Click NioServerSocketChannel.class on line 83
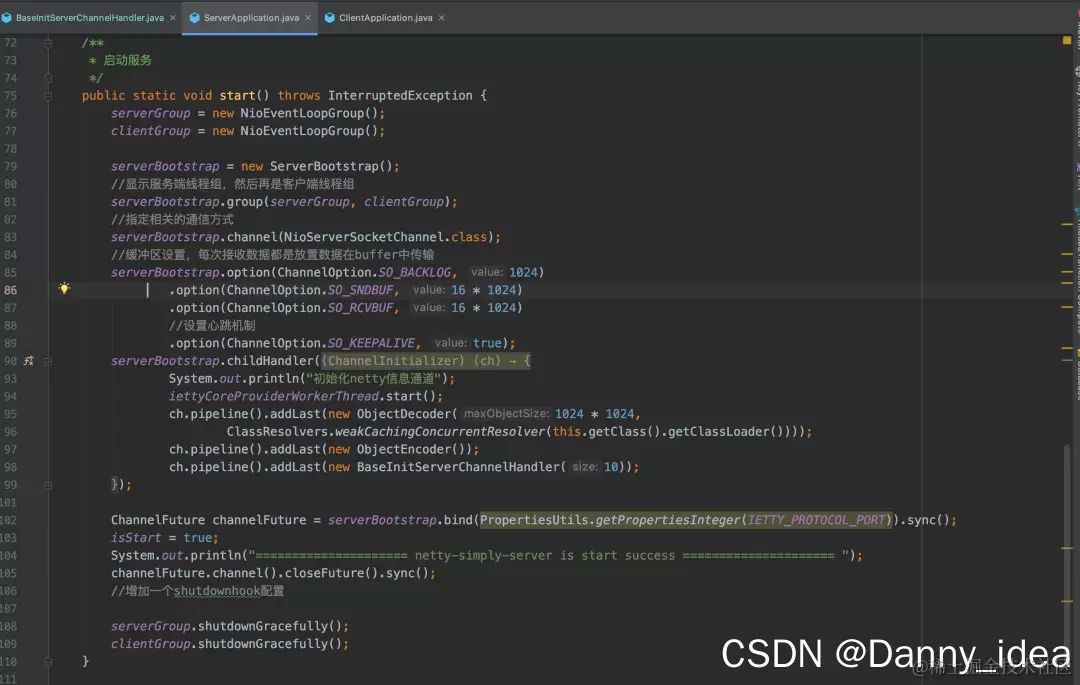The width and height of the screenshot is (1080, 685). pyautogui.click(x=386, y=237)
